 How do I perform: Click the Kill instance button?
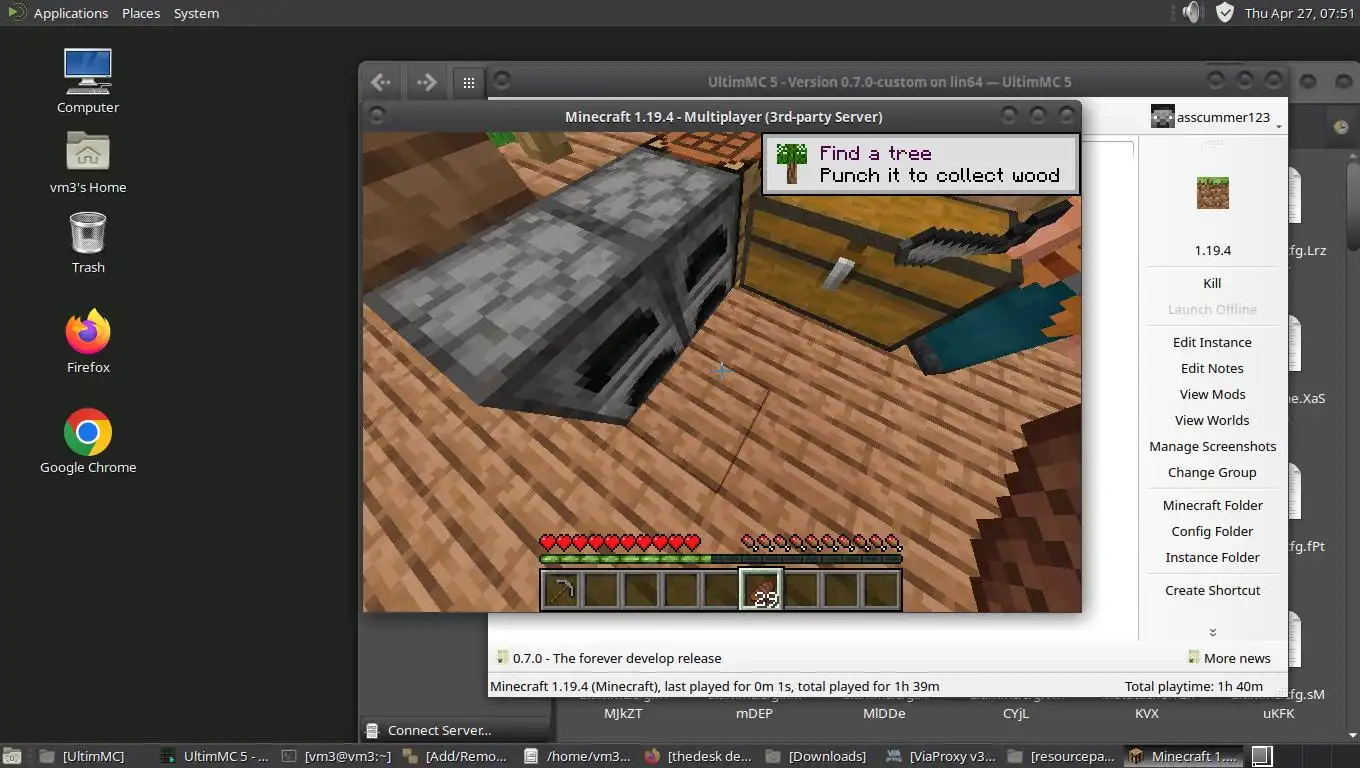tap(1213, 283)
